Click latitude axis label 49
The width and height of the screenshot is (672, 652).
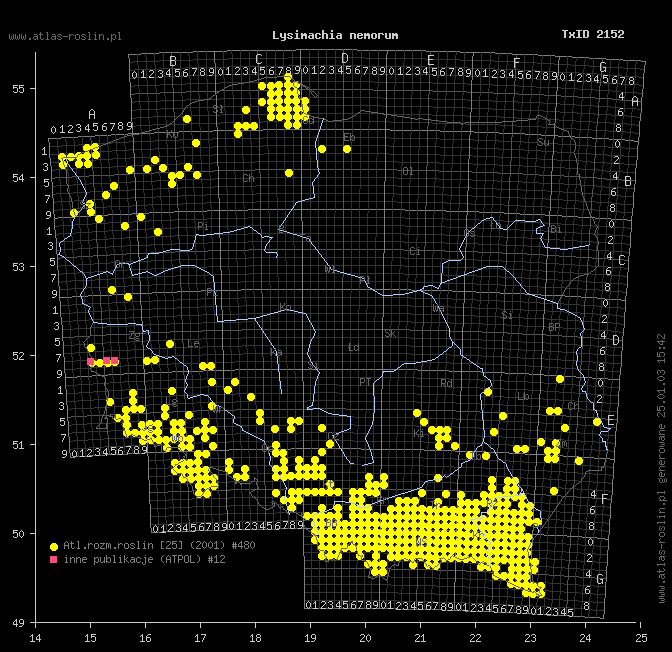tap(18, 623)
